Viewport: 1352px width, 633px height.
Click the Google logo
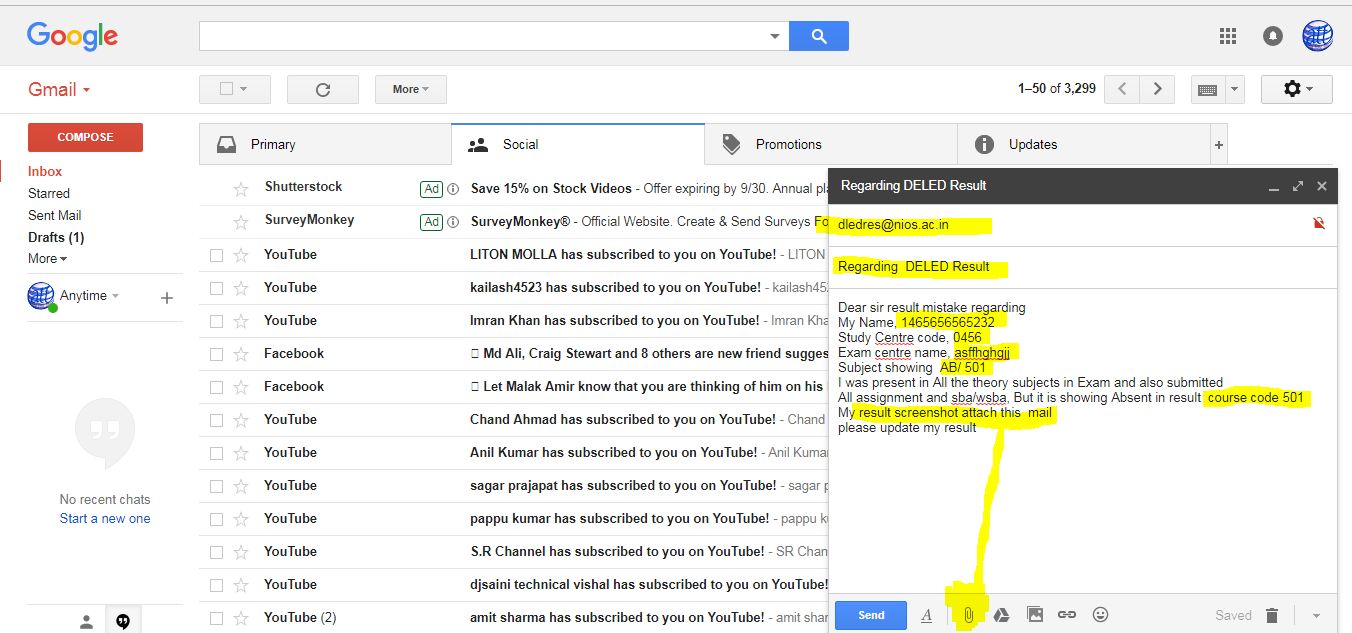72,37
